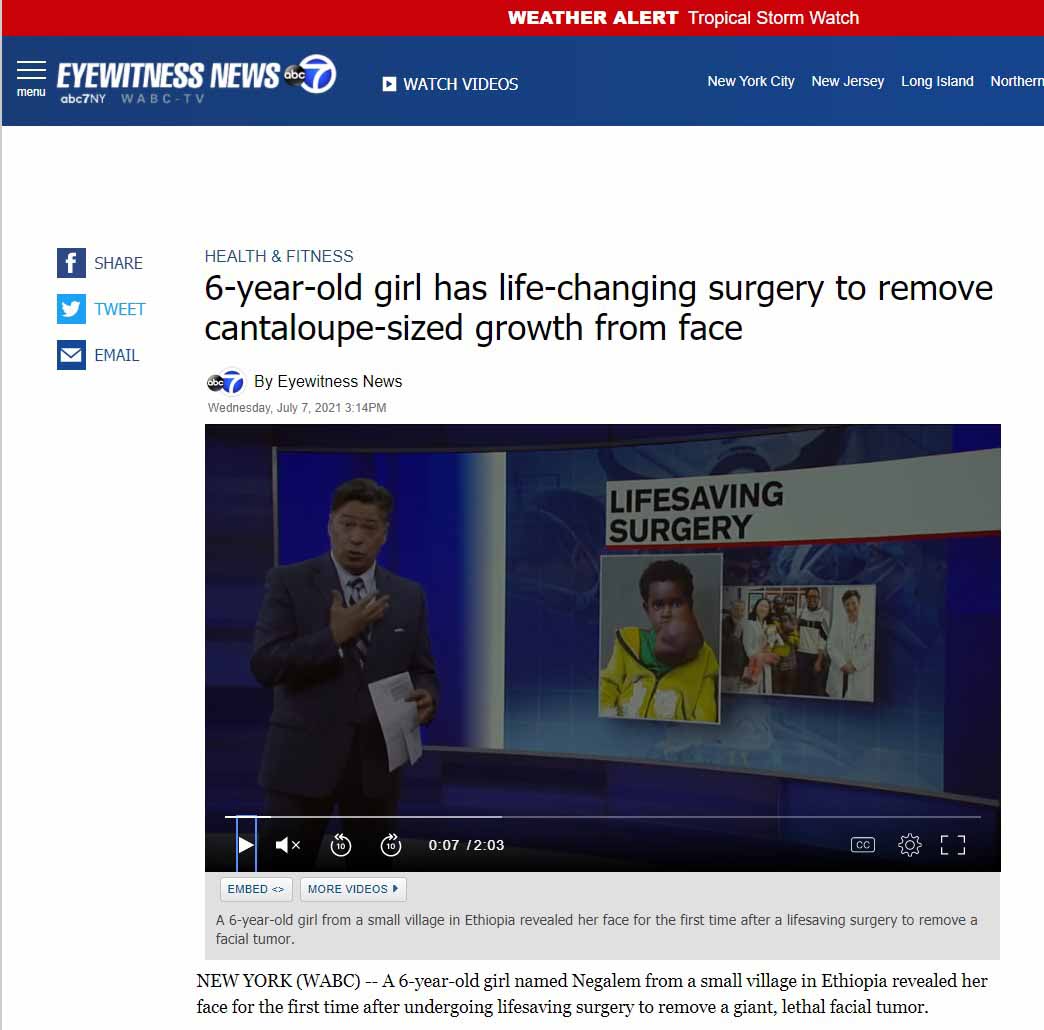Image resolution: width=1044 pixels, height=1030 pixels.
Task: Play the Lifesaving Surgery video
Action: coord(246,845)
